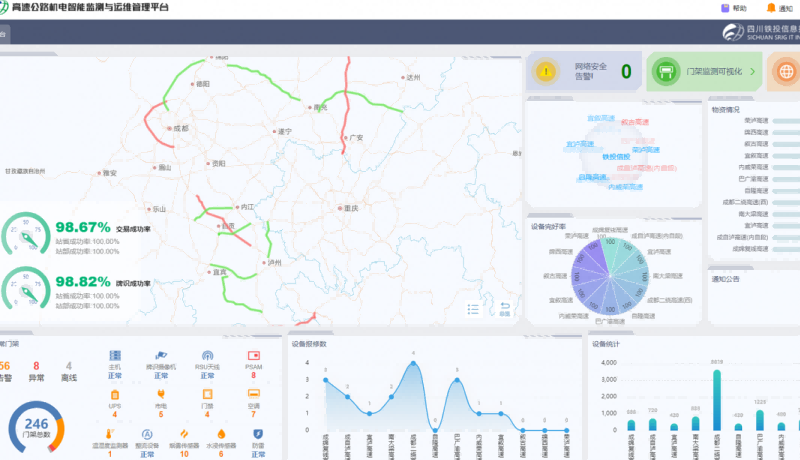
Task: Click the 空调 air conditioner icon
Action: point(253,395)
